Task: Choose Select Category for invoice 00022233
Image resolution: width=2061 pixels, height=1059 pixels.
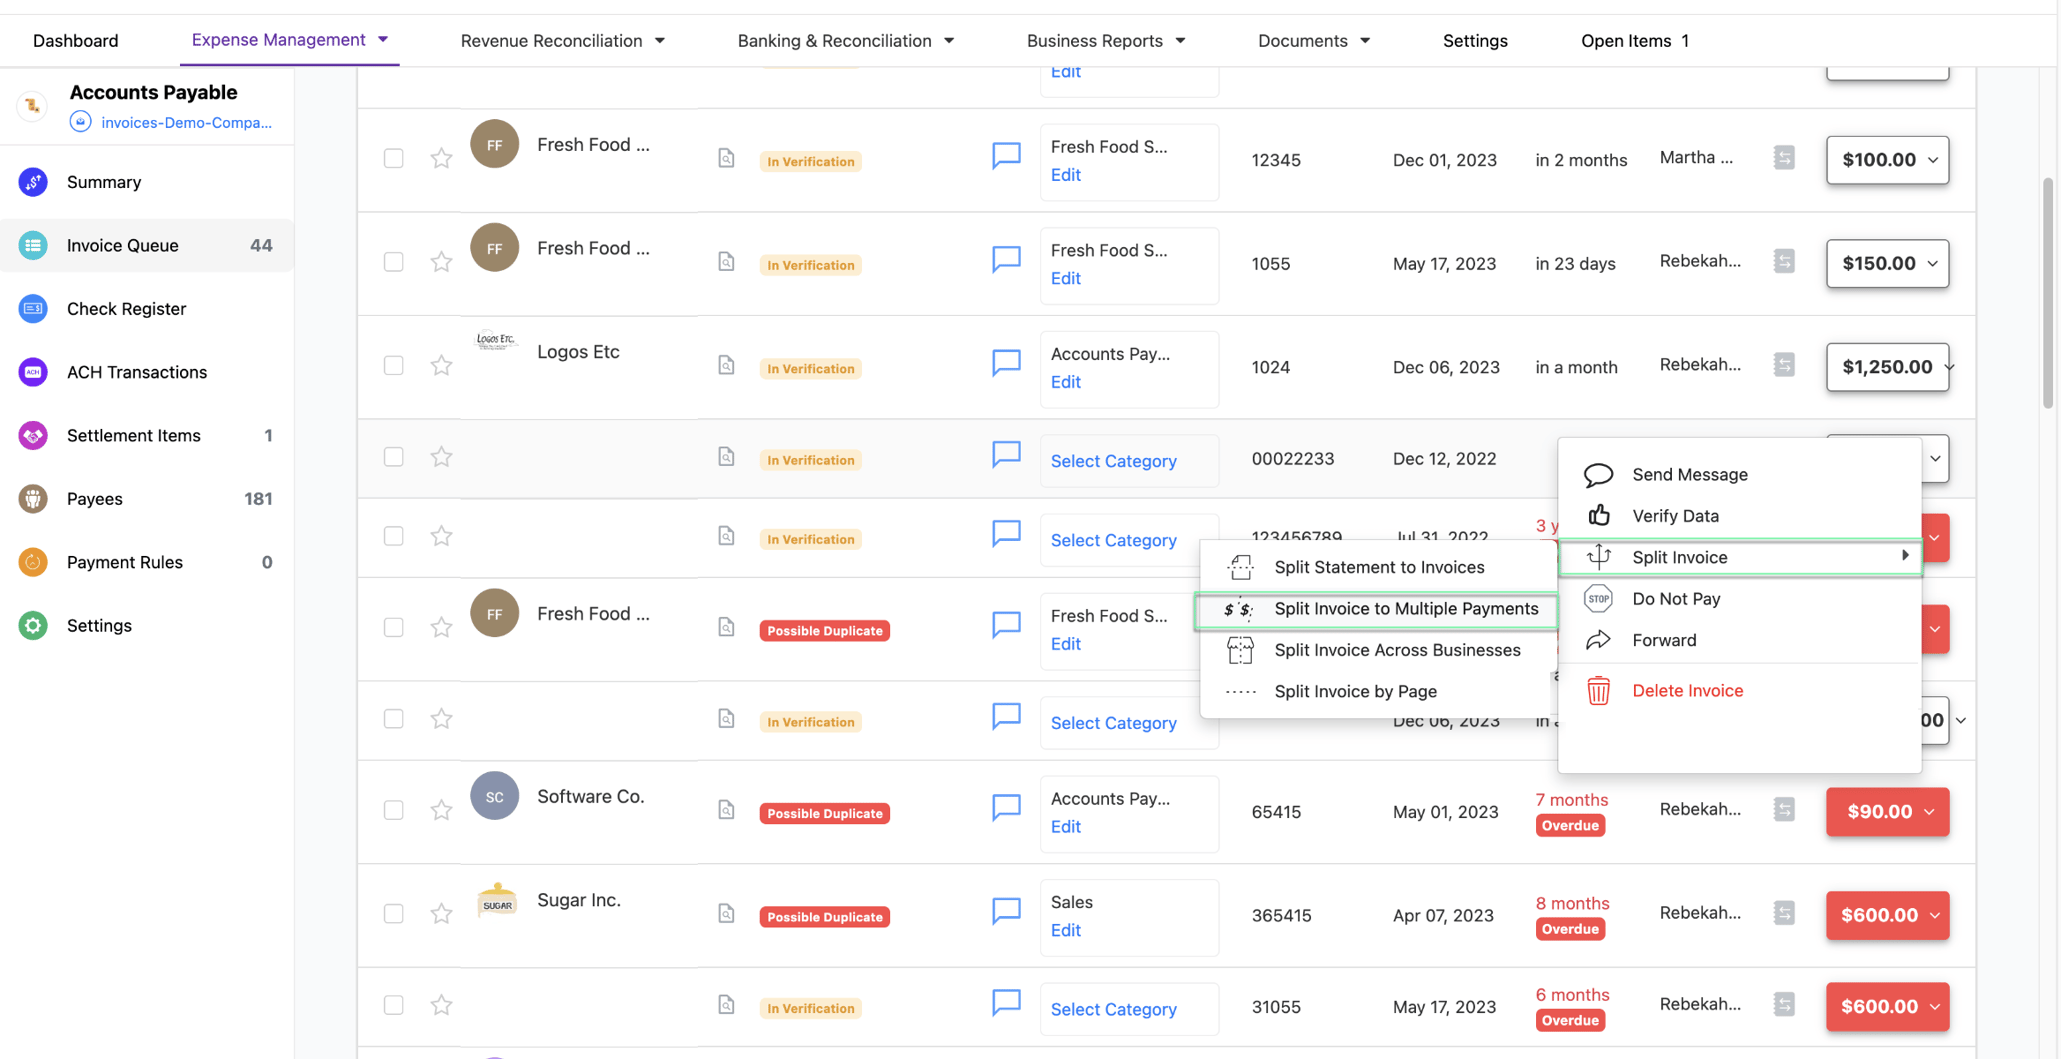Action: 1113,460
